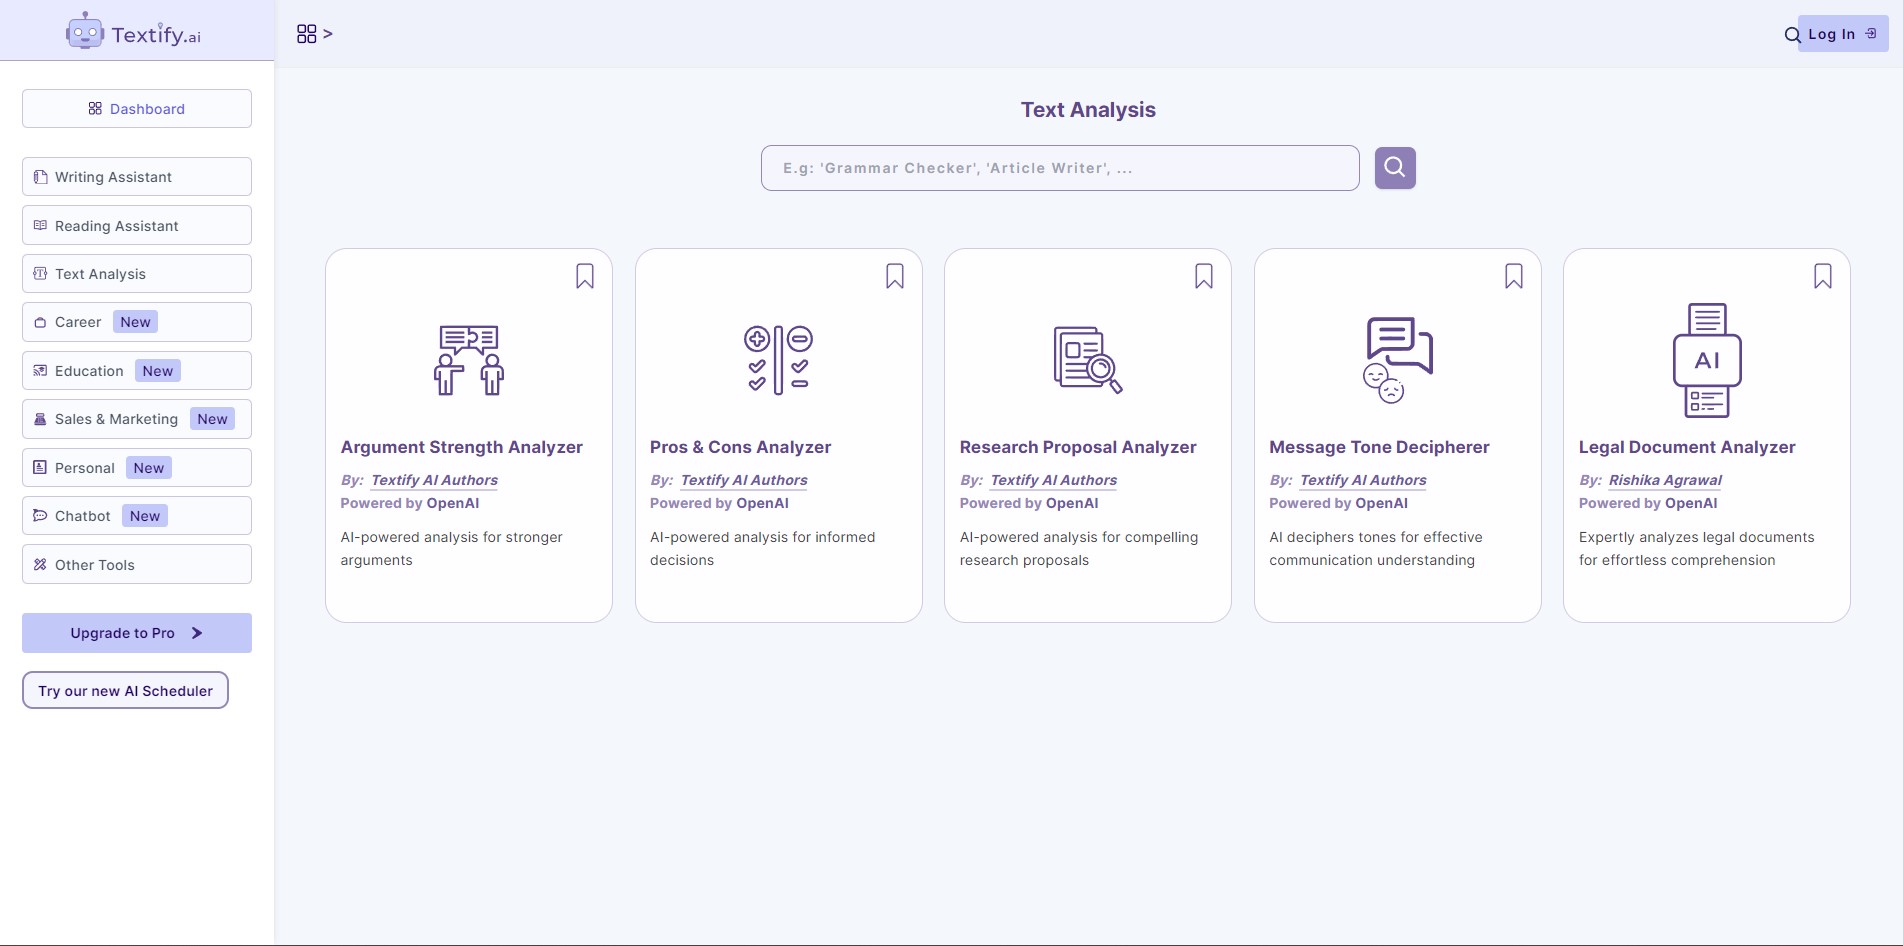Click the Textify.ai robot logo

(85, 33)
